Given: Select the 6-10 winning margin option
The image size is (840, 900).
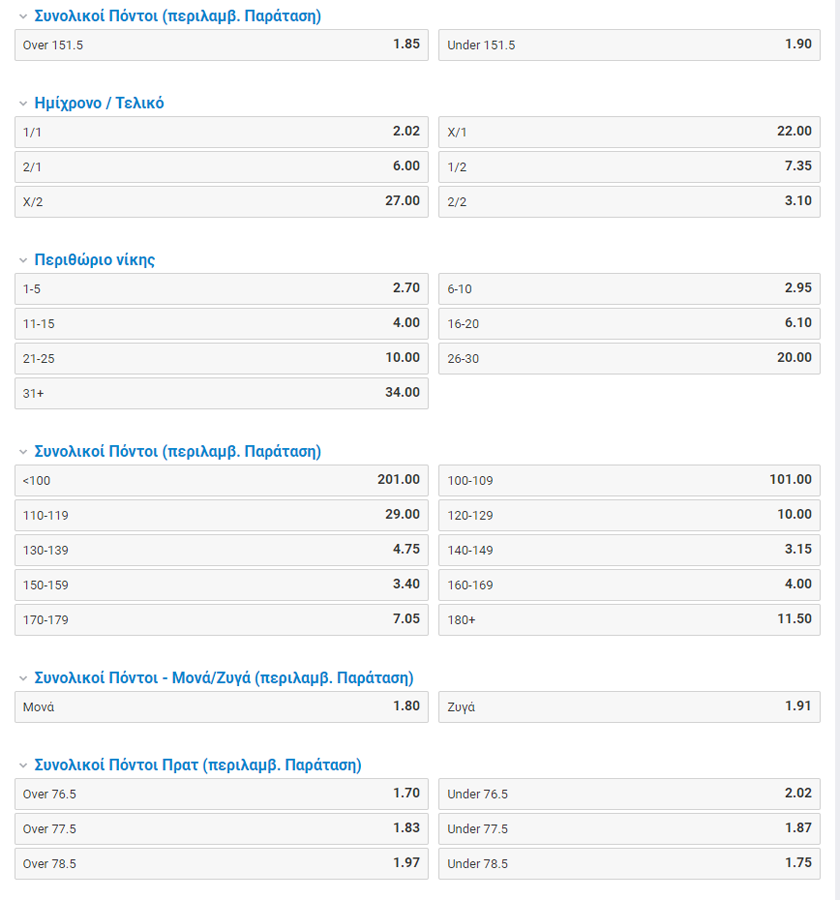Looking at the screenshot, I should [629, 289].
